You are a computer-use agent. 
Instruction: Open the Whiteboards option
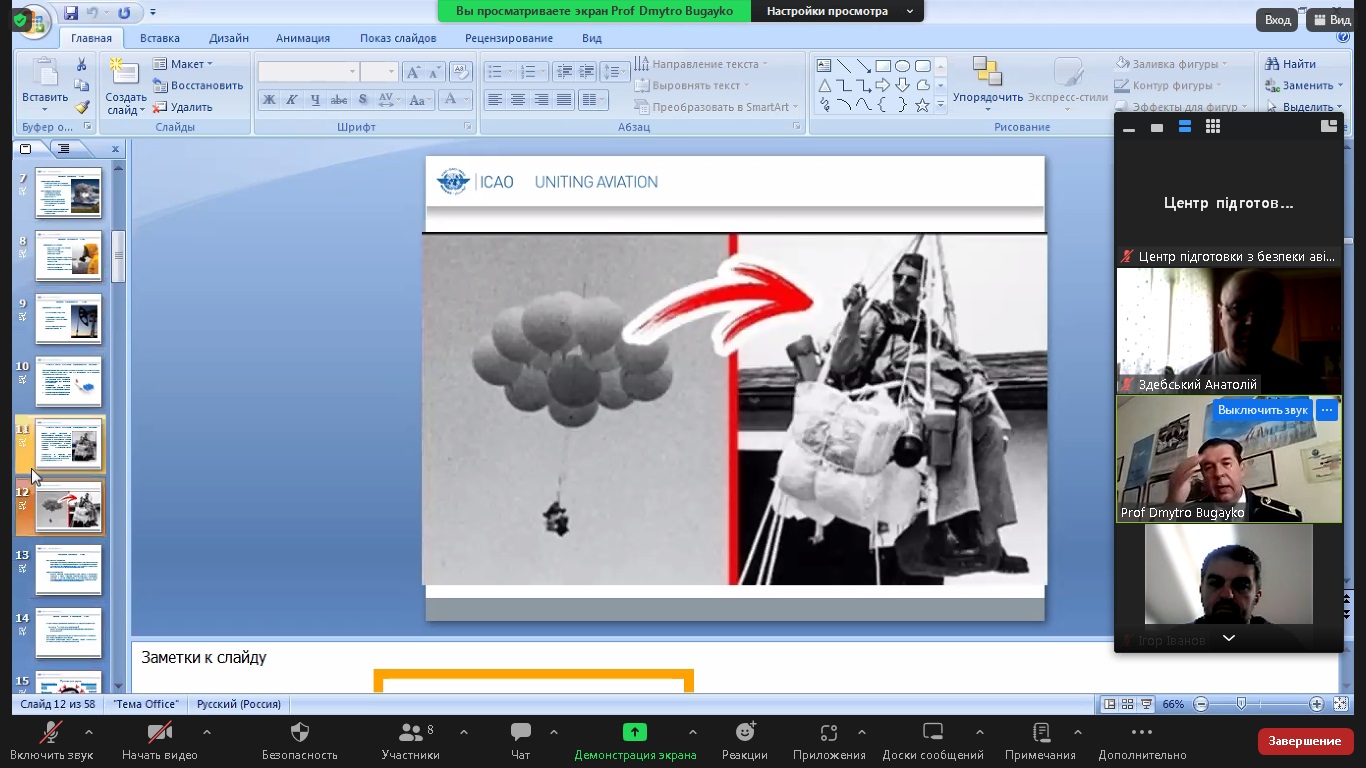(x=932, y=740)
